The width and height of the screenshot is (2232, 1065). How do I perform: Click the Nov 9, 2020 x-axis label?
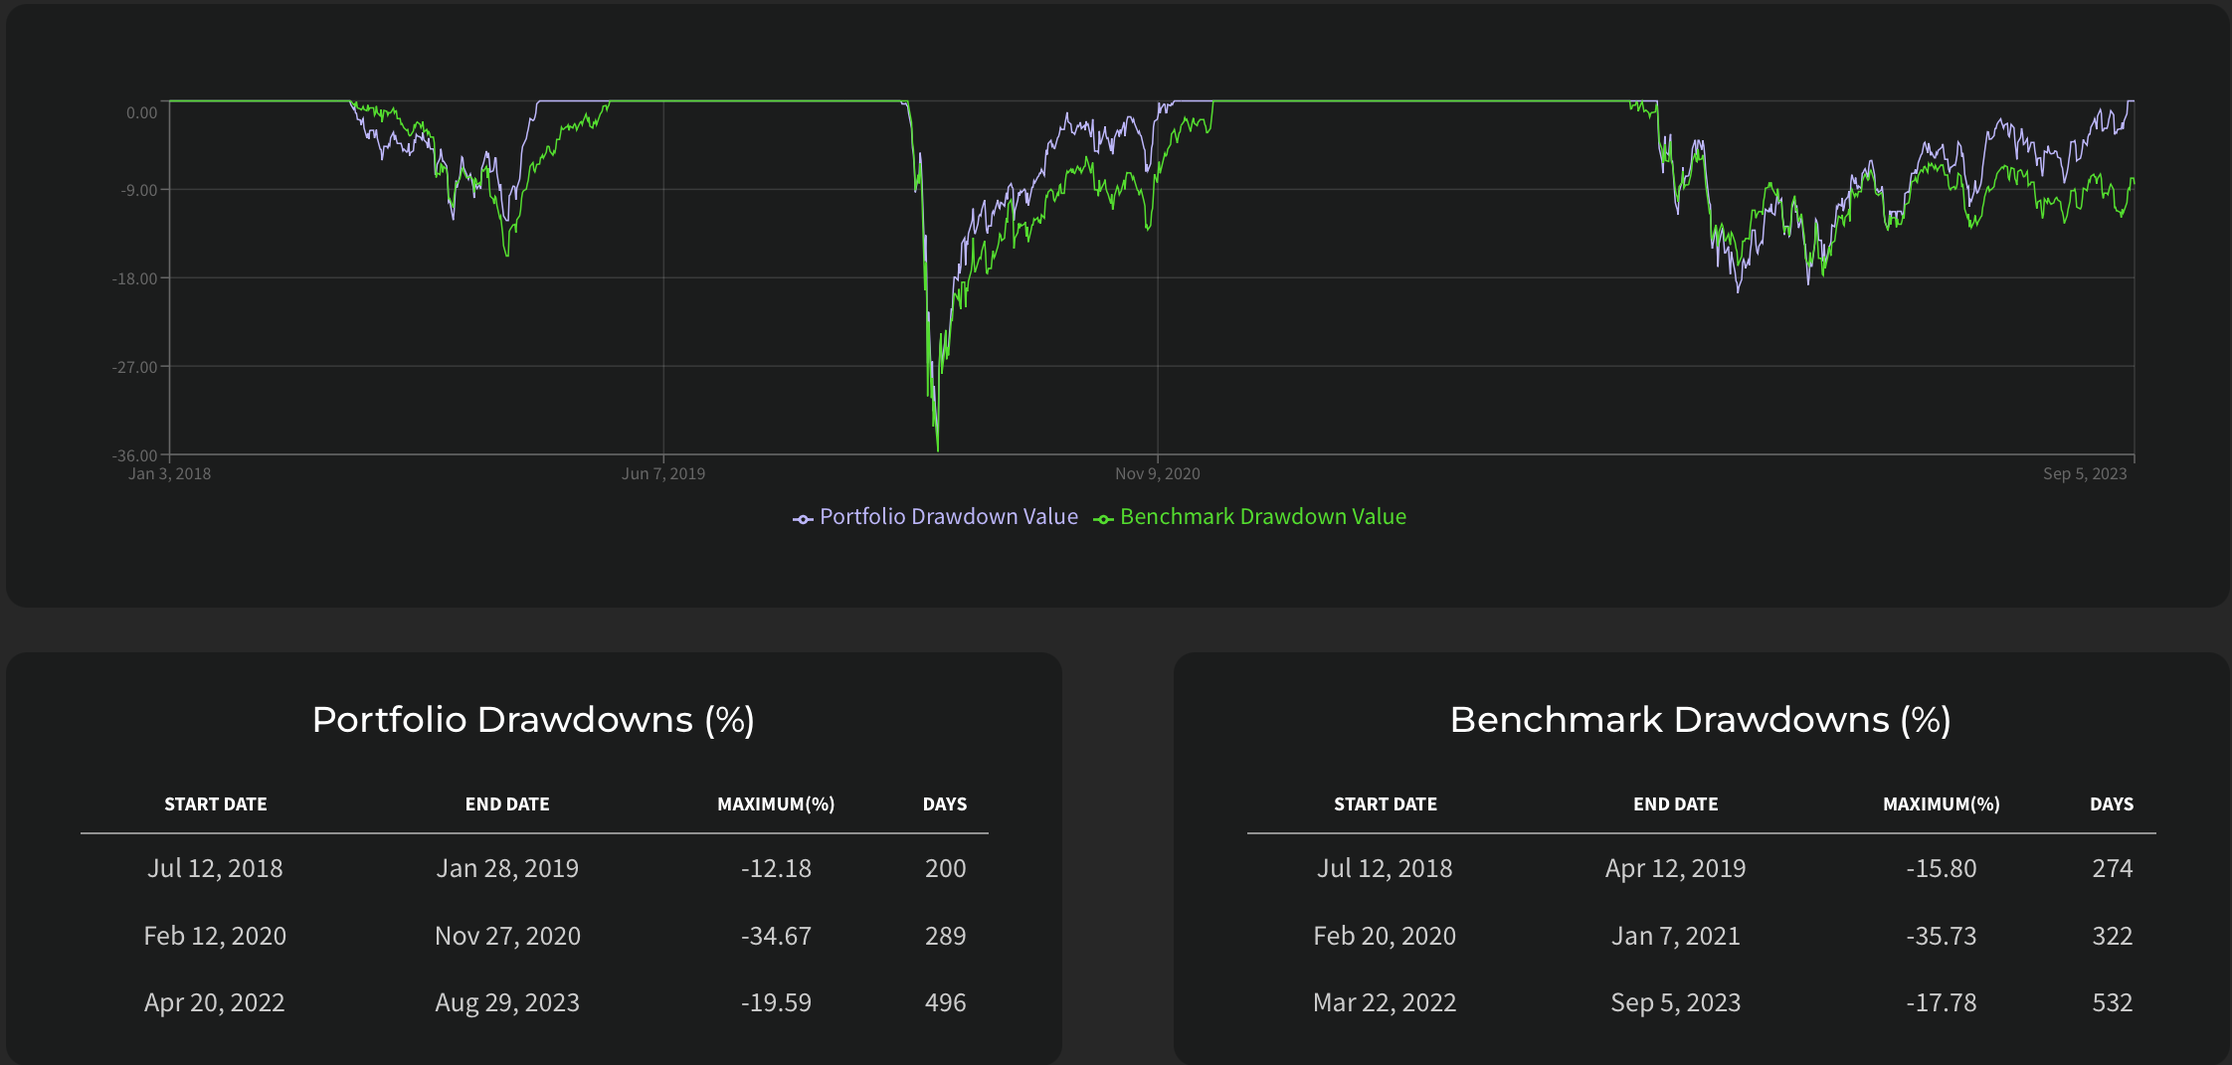click(x=1157, y=474)
